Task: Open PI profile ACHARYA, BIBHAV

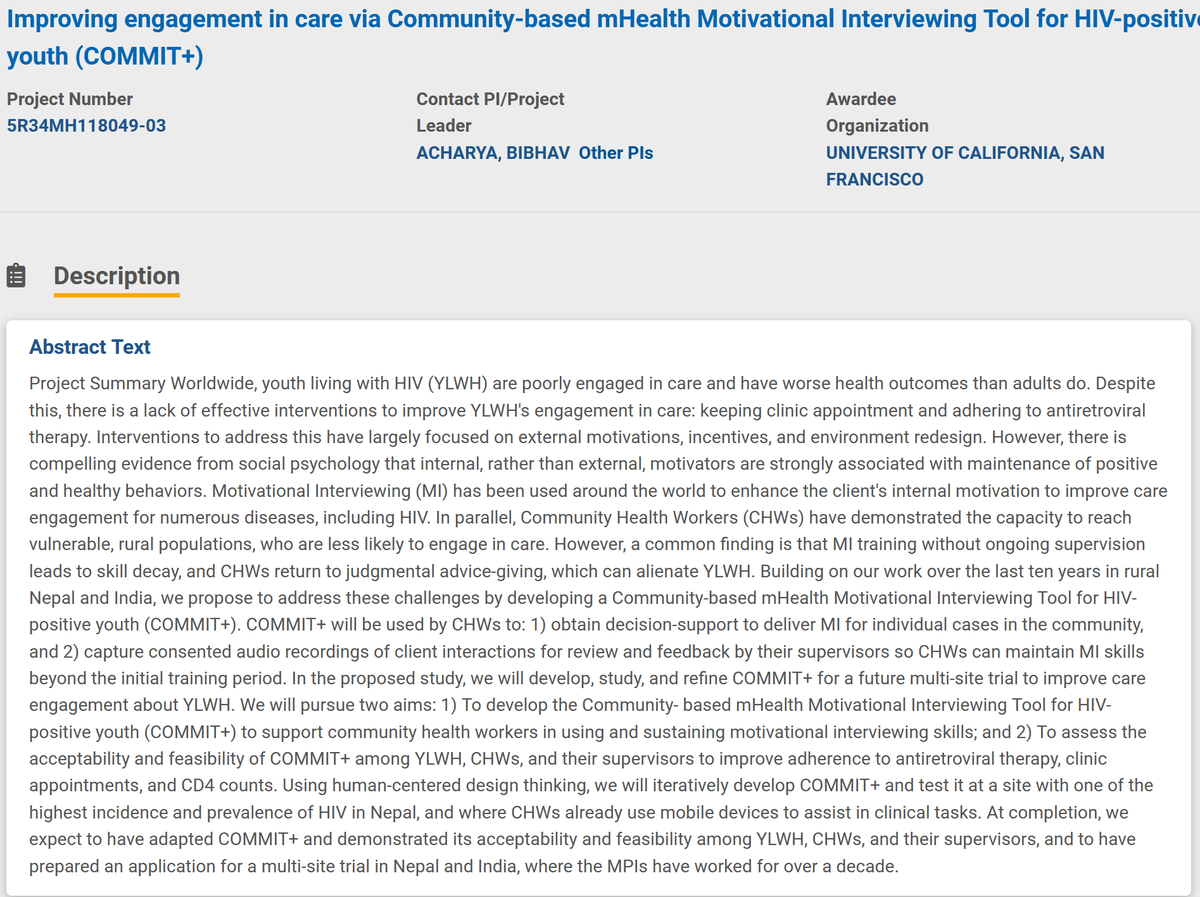Action: pyautogui.click(x=493, y=153)
